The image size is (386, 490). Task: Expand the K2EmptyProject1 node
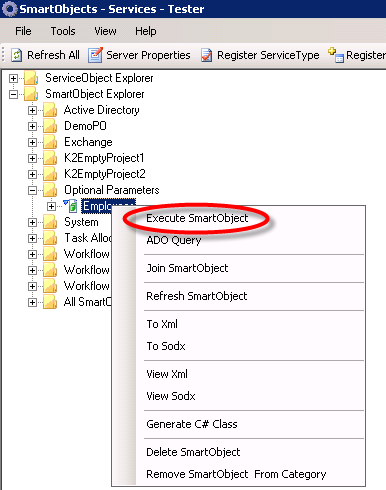[x=32, y=158]
